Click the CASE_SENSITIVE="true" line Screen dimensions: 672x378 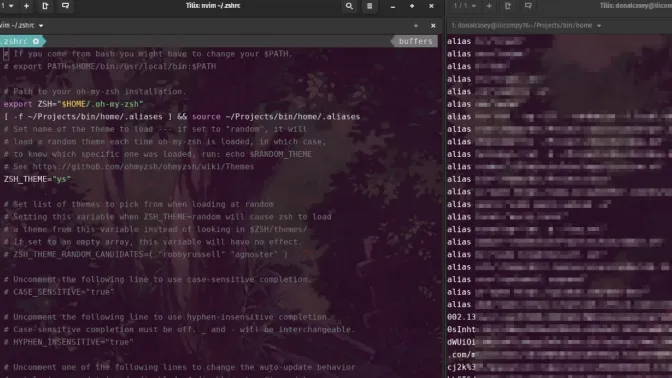[59, 292]
